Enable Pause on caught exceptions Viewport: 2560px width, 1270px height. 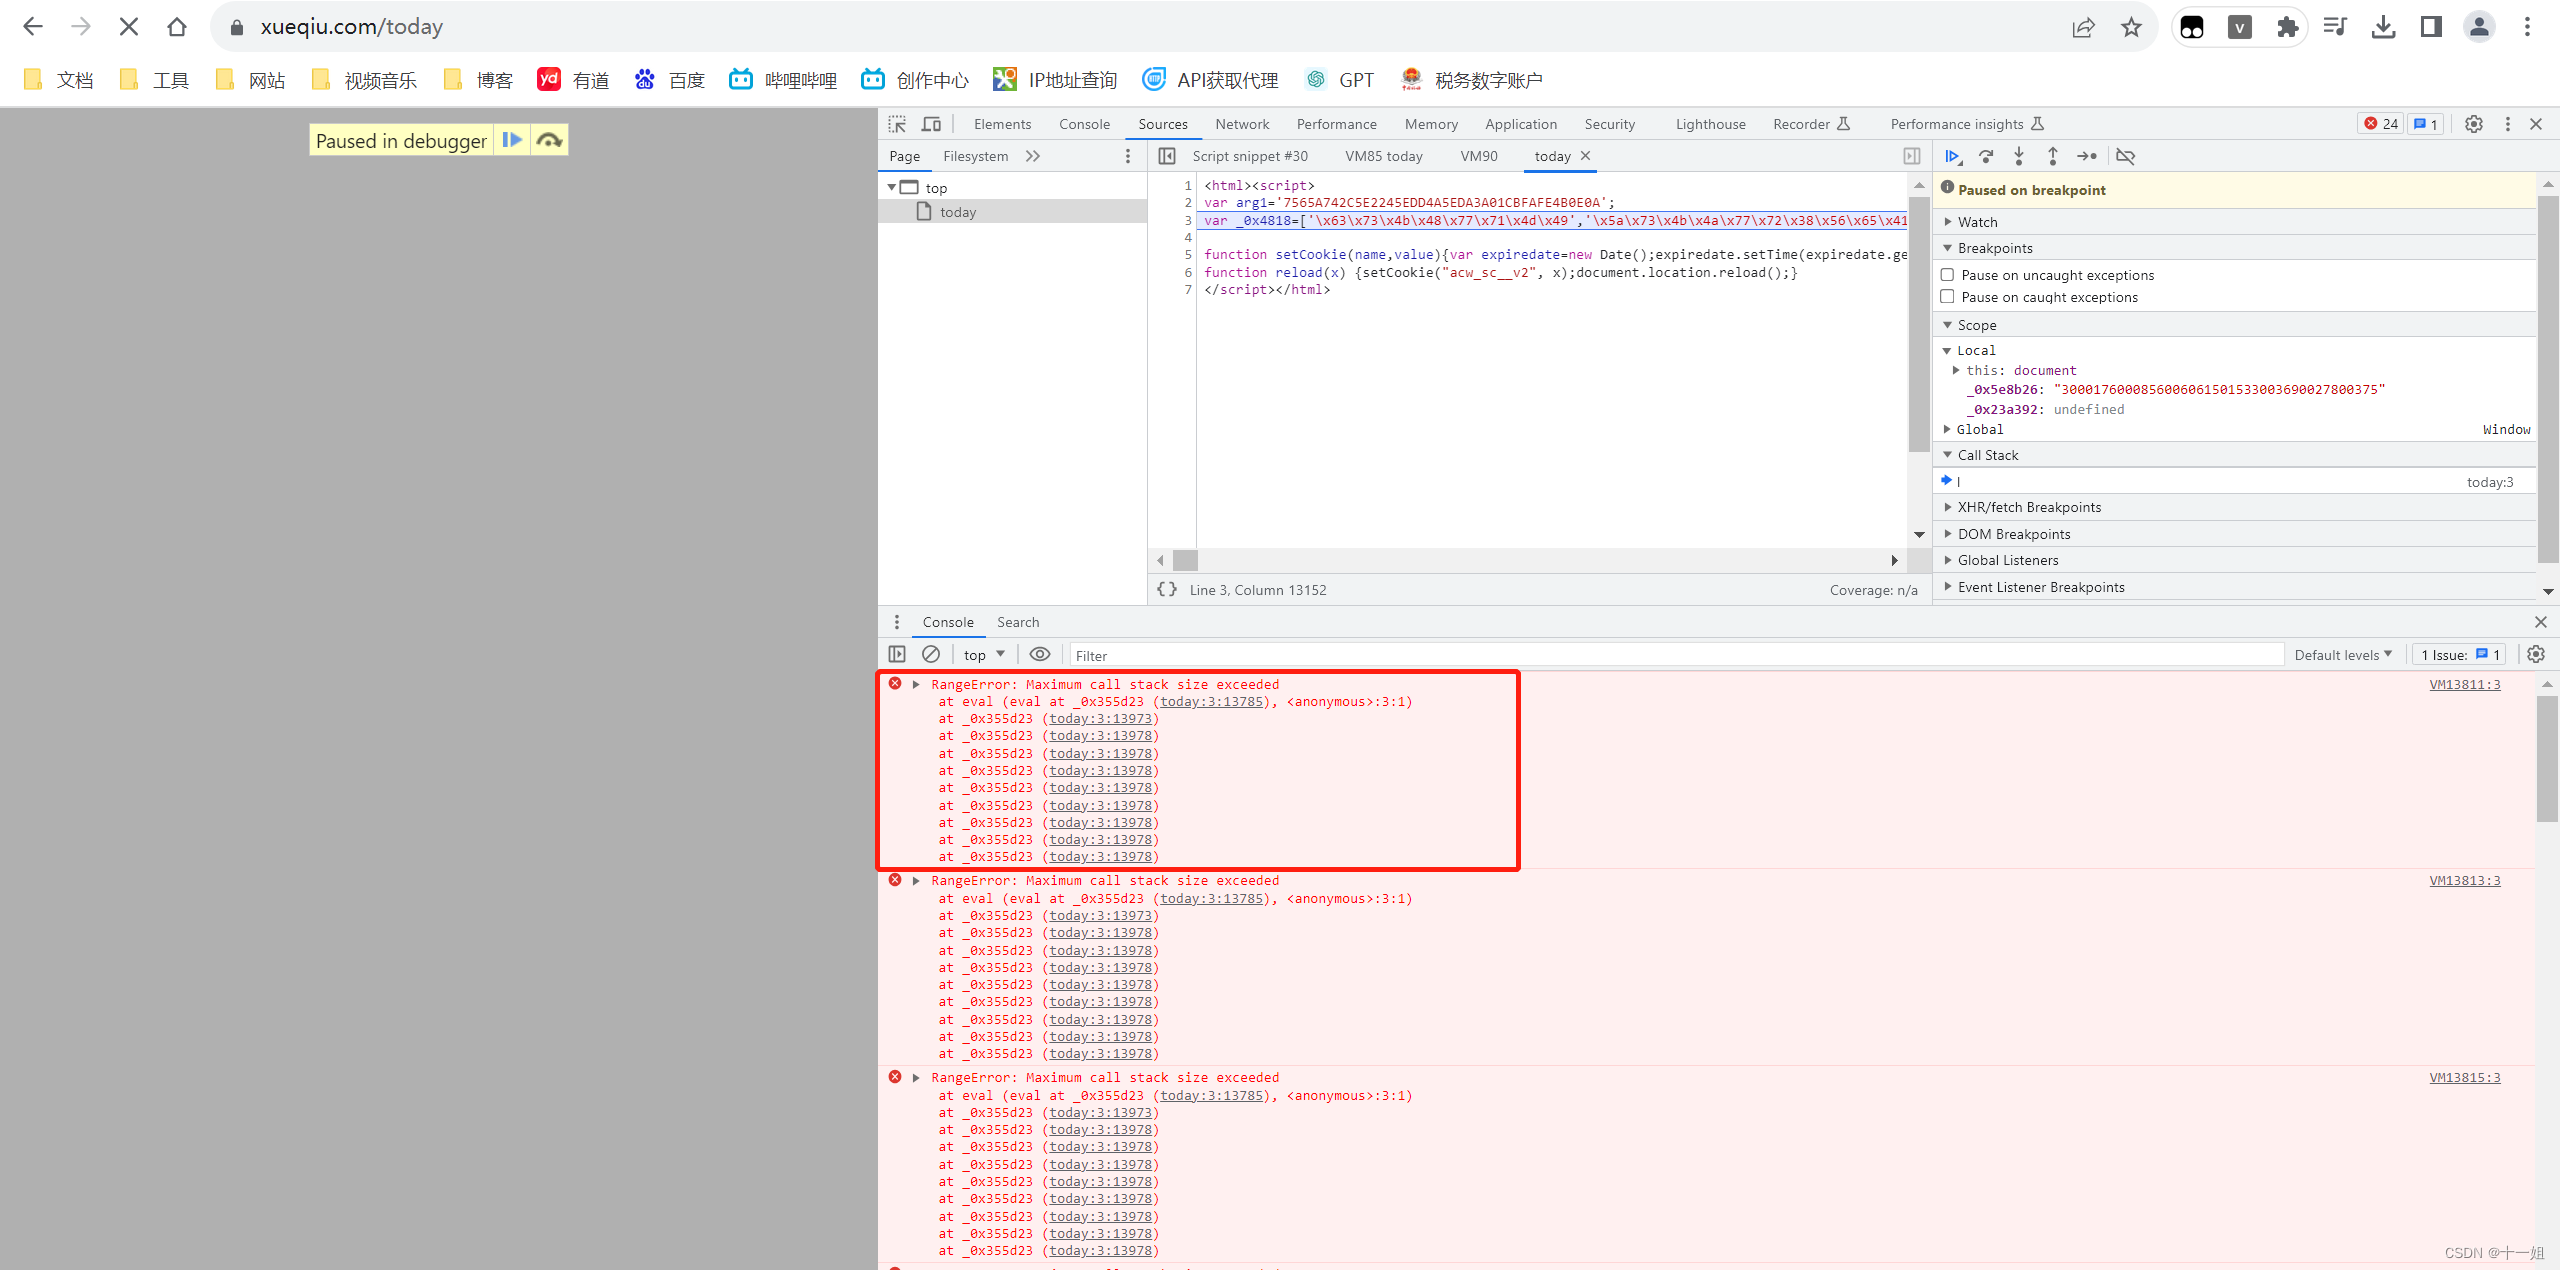[x=1947, y=297]
